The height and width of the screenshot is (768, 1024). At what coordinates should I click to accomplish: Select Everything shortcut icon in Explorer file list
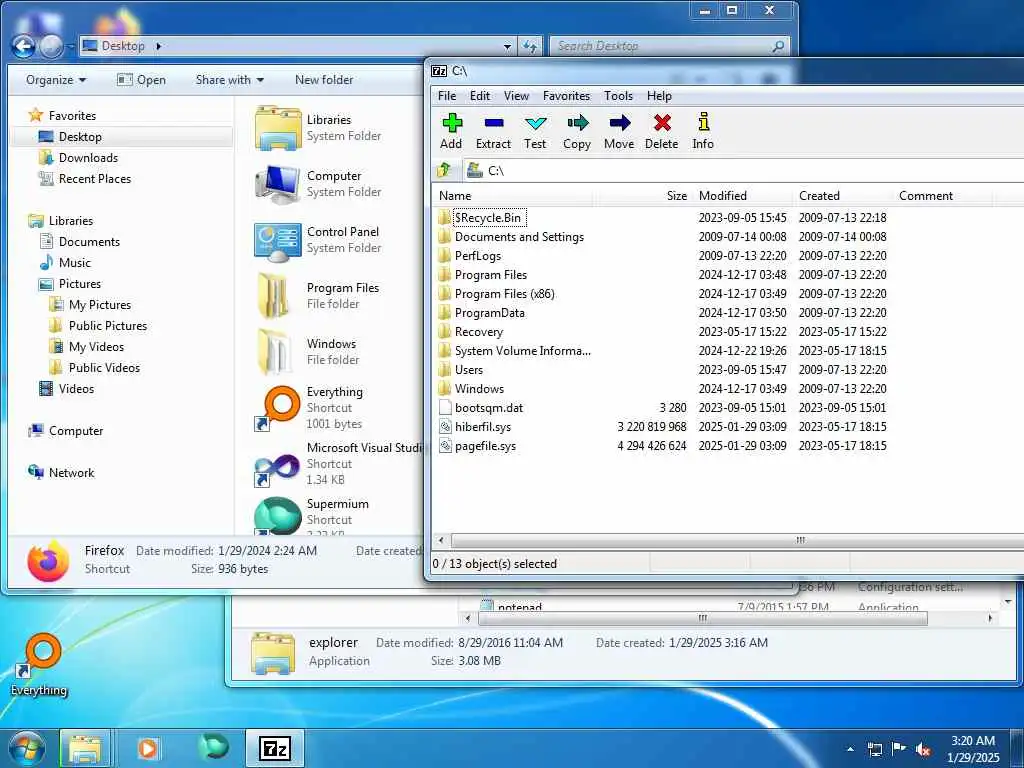pos(278,408)
